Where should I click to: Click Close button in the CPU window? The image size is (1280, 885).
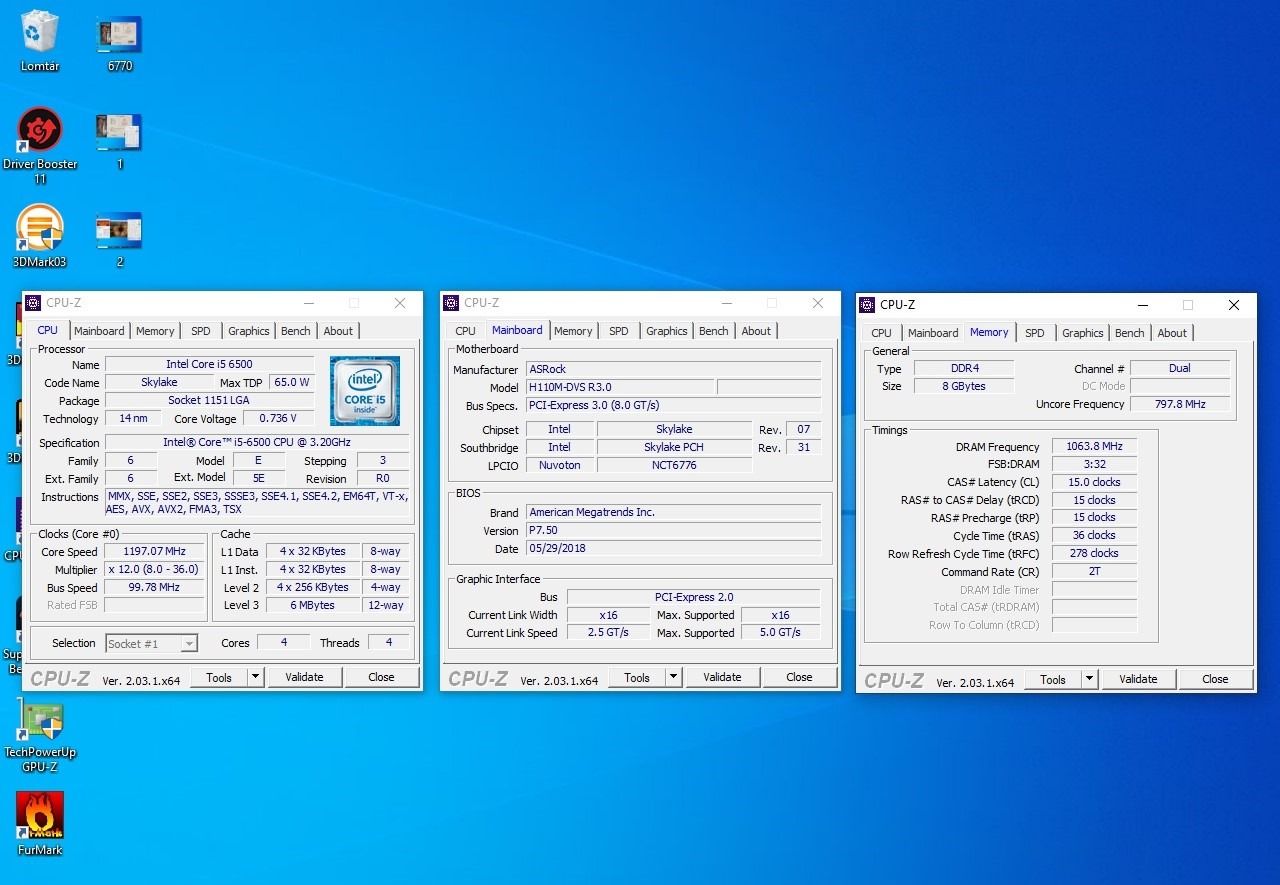381,677
